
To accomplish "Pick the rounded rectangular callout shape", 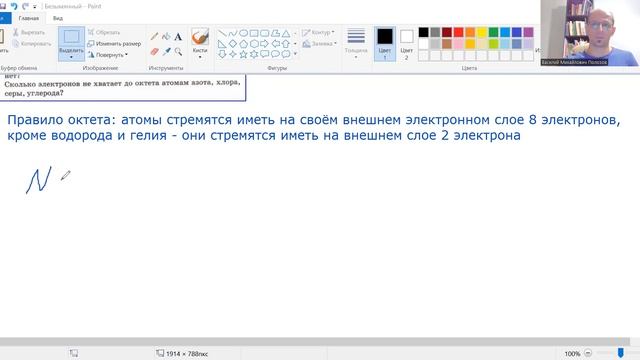I will (x=264, y=54).
